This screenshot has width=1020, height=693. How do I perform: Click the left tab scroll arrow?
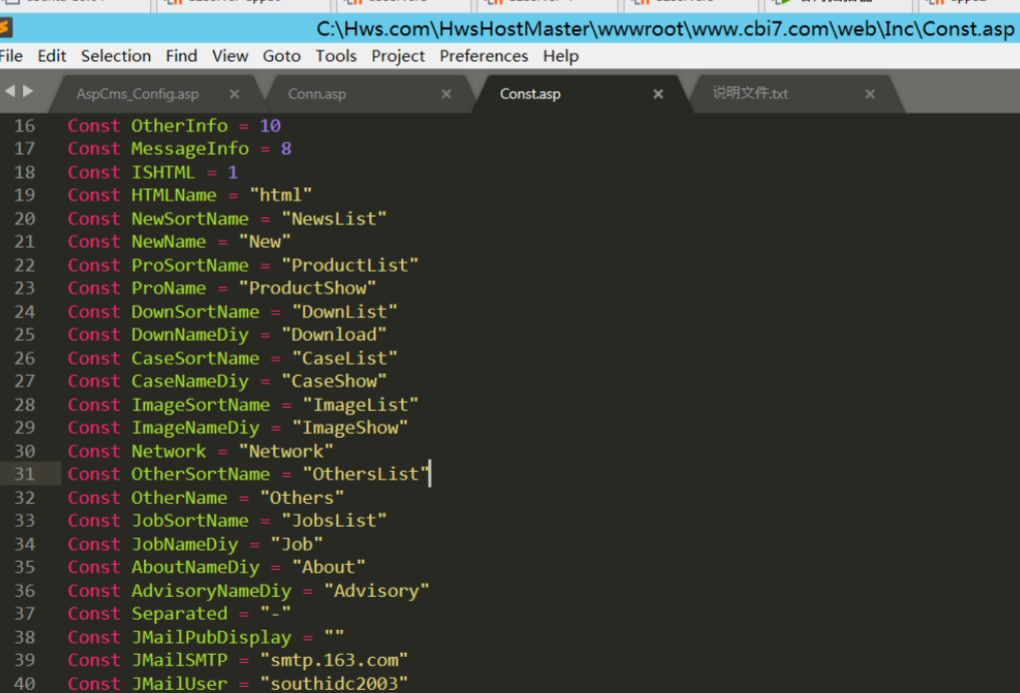coord(10,92)
